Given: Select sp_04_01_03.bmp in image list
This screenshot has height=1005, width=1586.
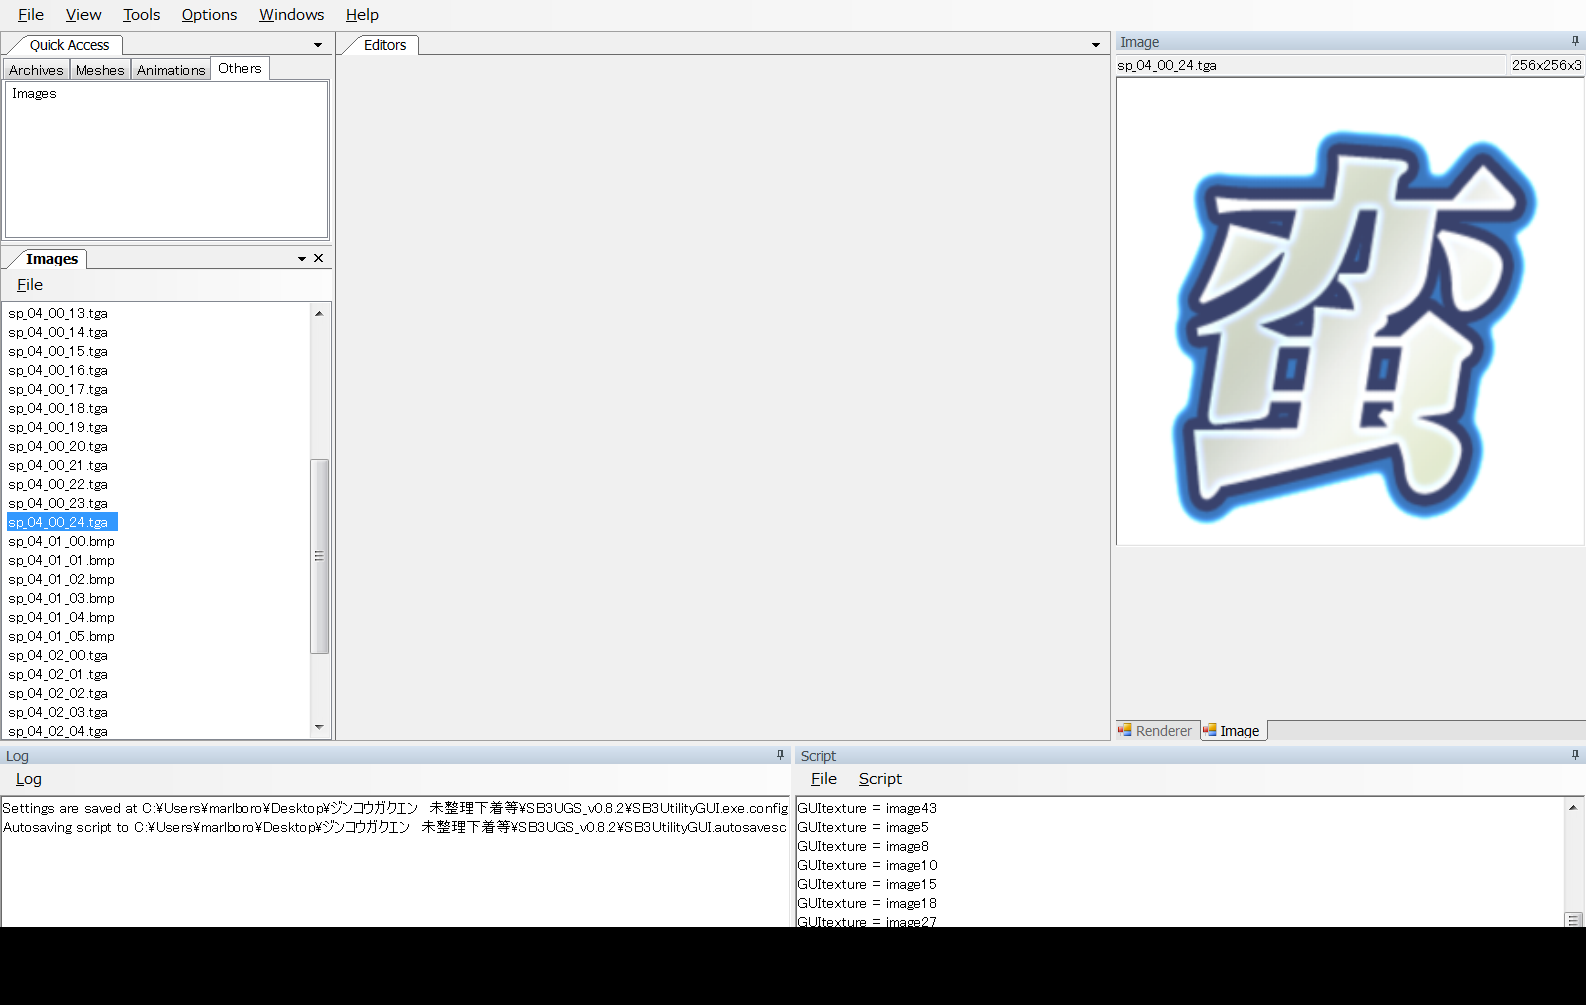Looking at the screenshot, I should [x=62, y=598].
